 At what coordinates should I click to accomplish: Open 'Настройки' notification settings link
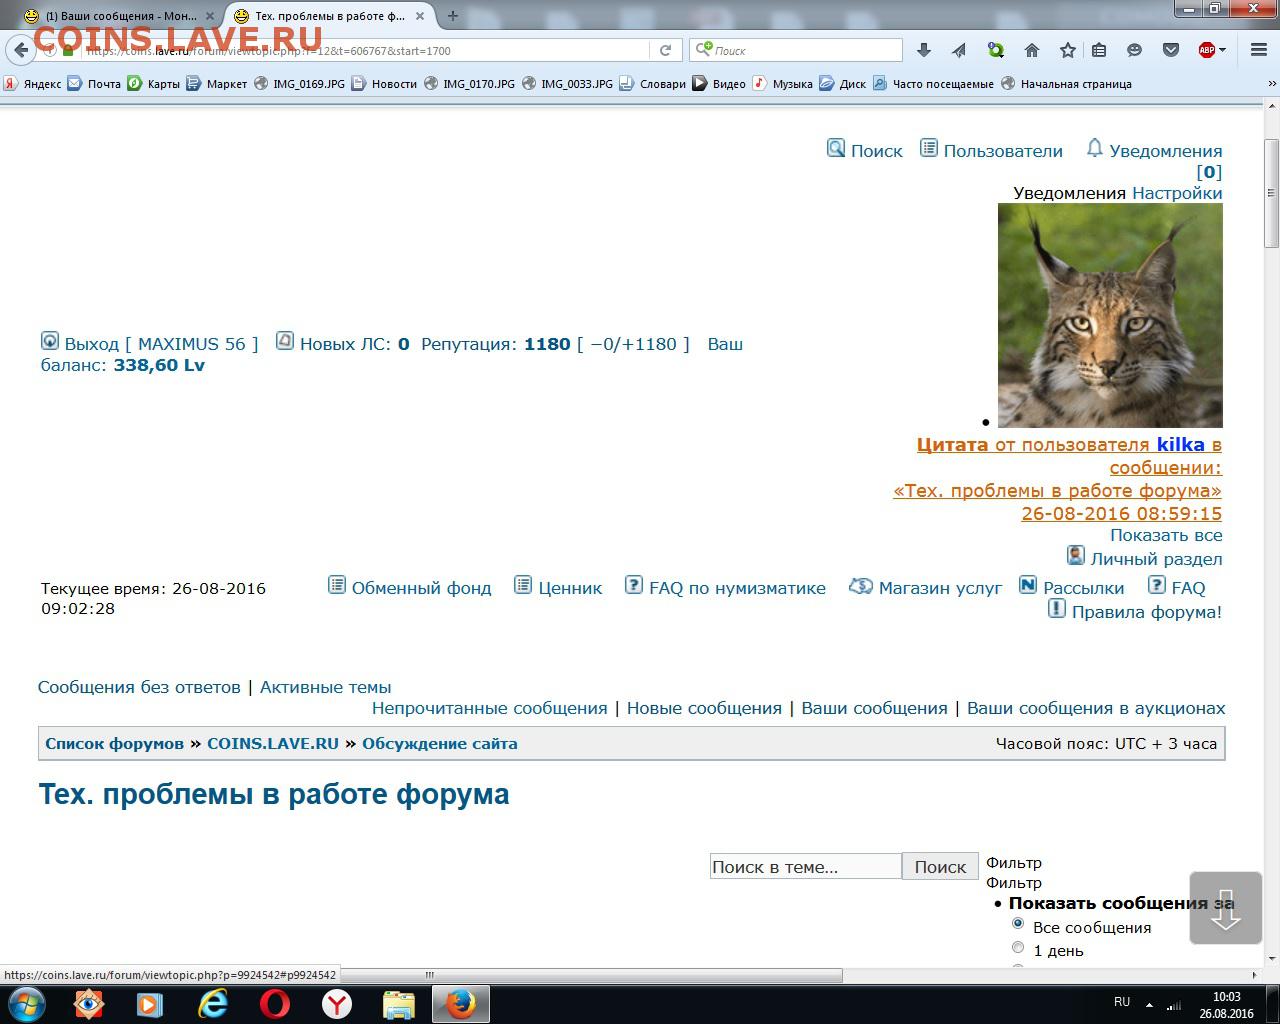pos(1177,193)
